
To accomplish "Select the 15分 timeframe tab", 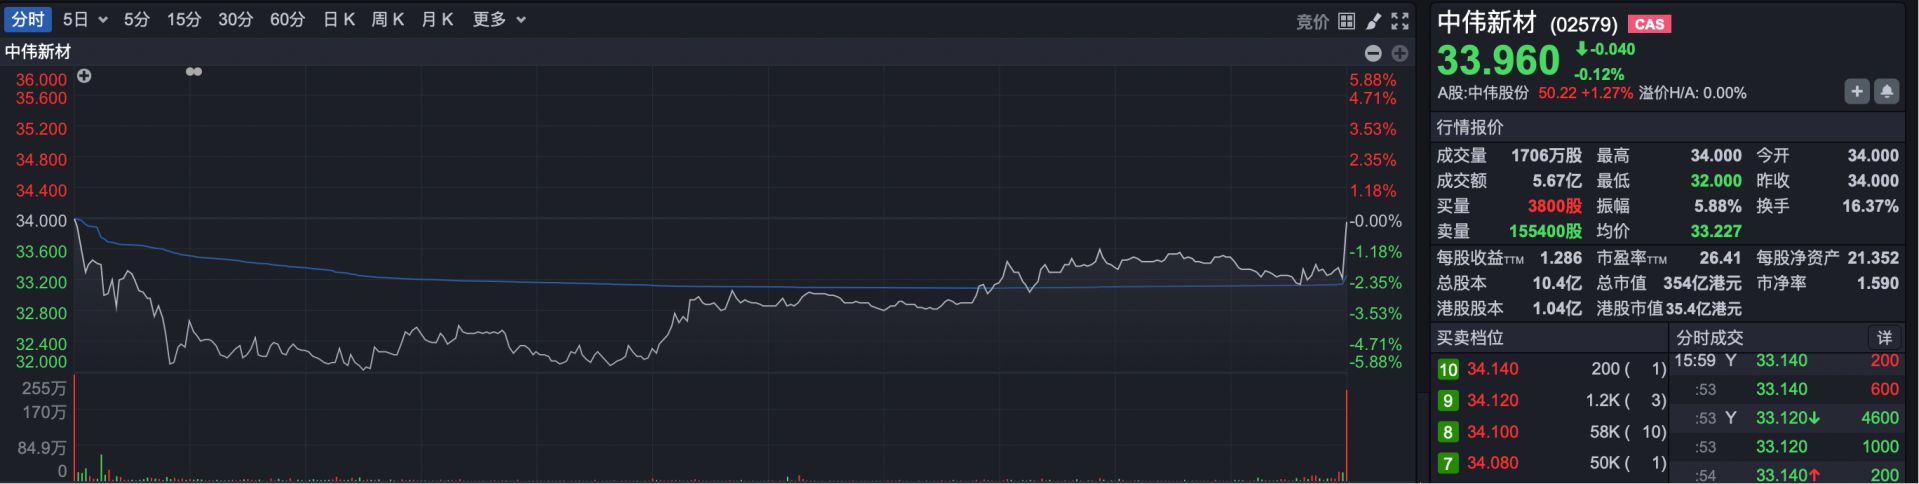I will tap(183, 20).
